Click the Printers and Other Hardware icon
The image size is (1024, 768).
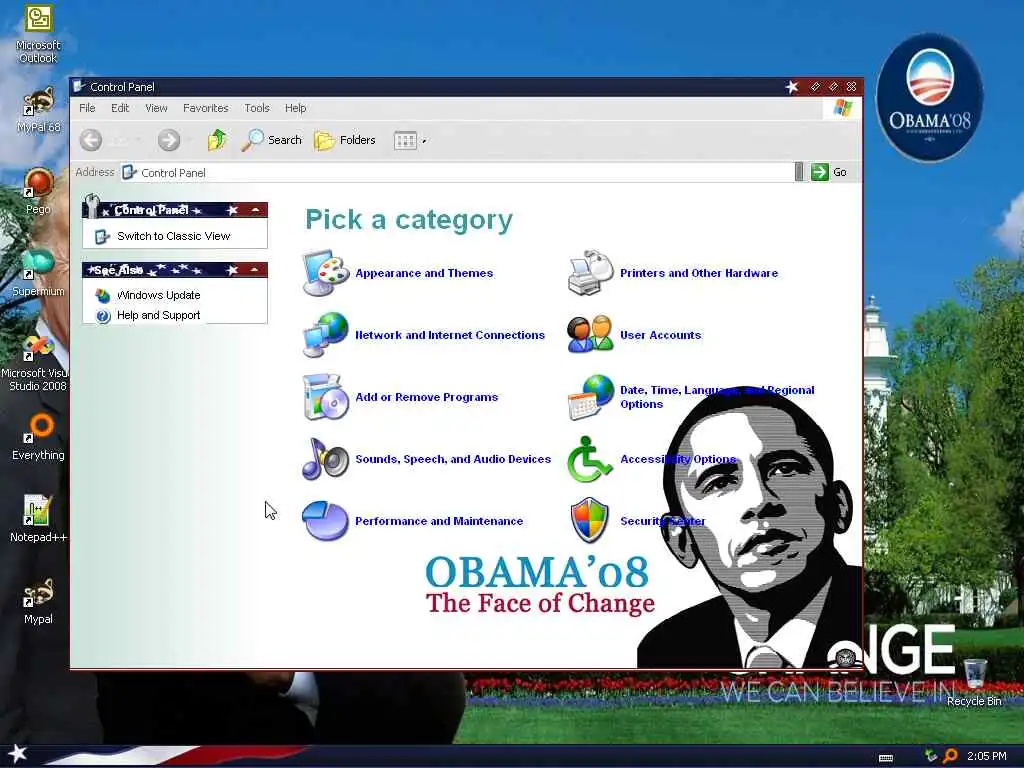[590, 273]
